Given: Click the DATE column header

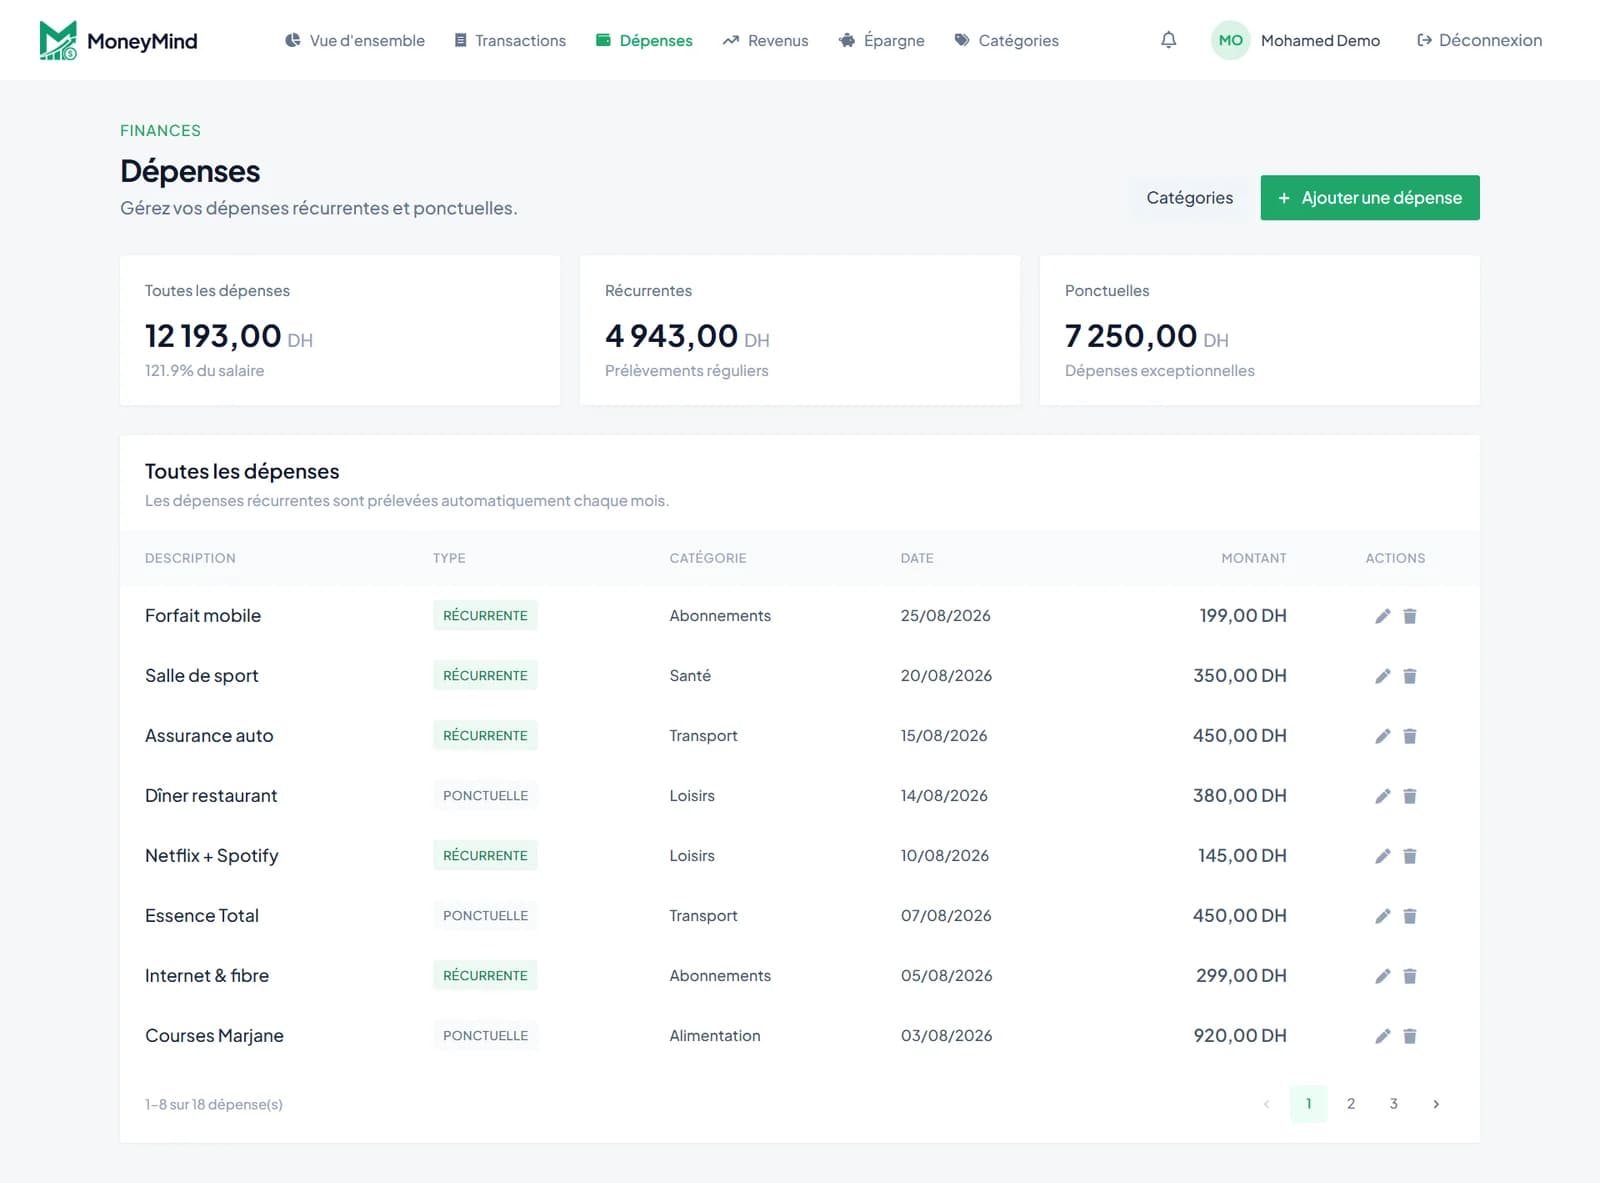Looking at the screenshot, I should (x=917, y=558).
